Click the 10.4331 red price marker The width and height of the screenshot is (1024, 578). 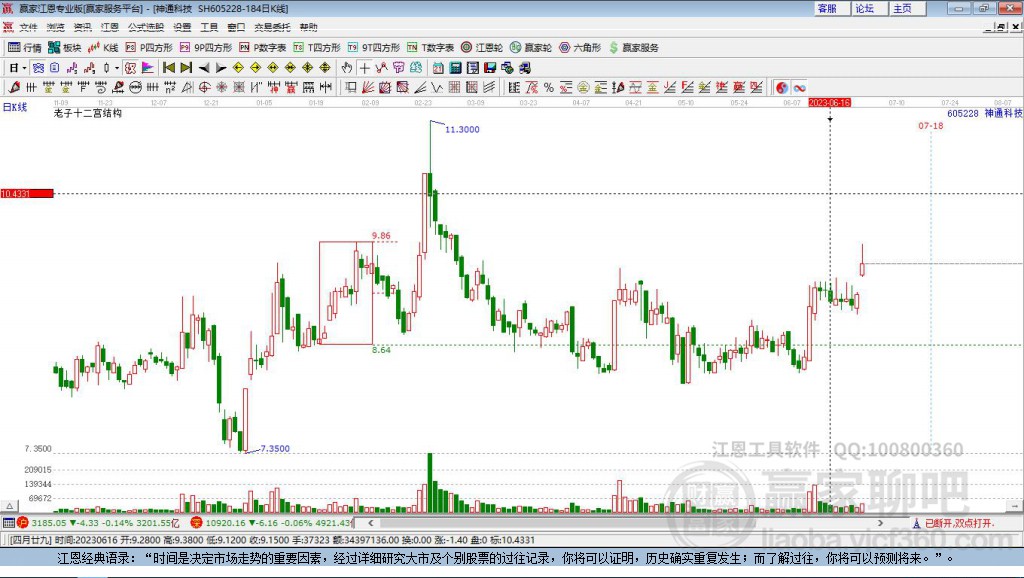point(27,193)
